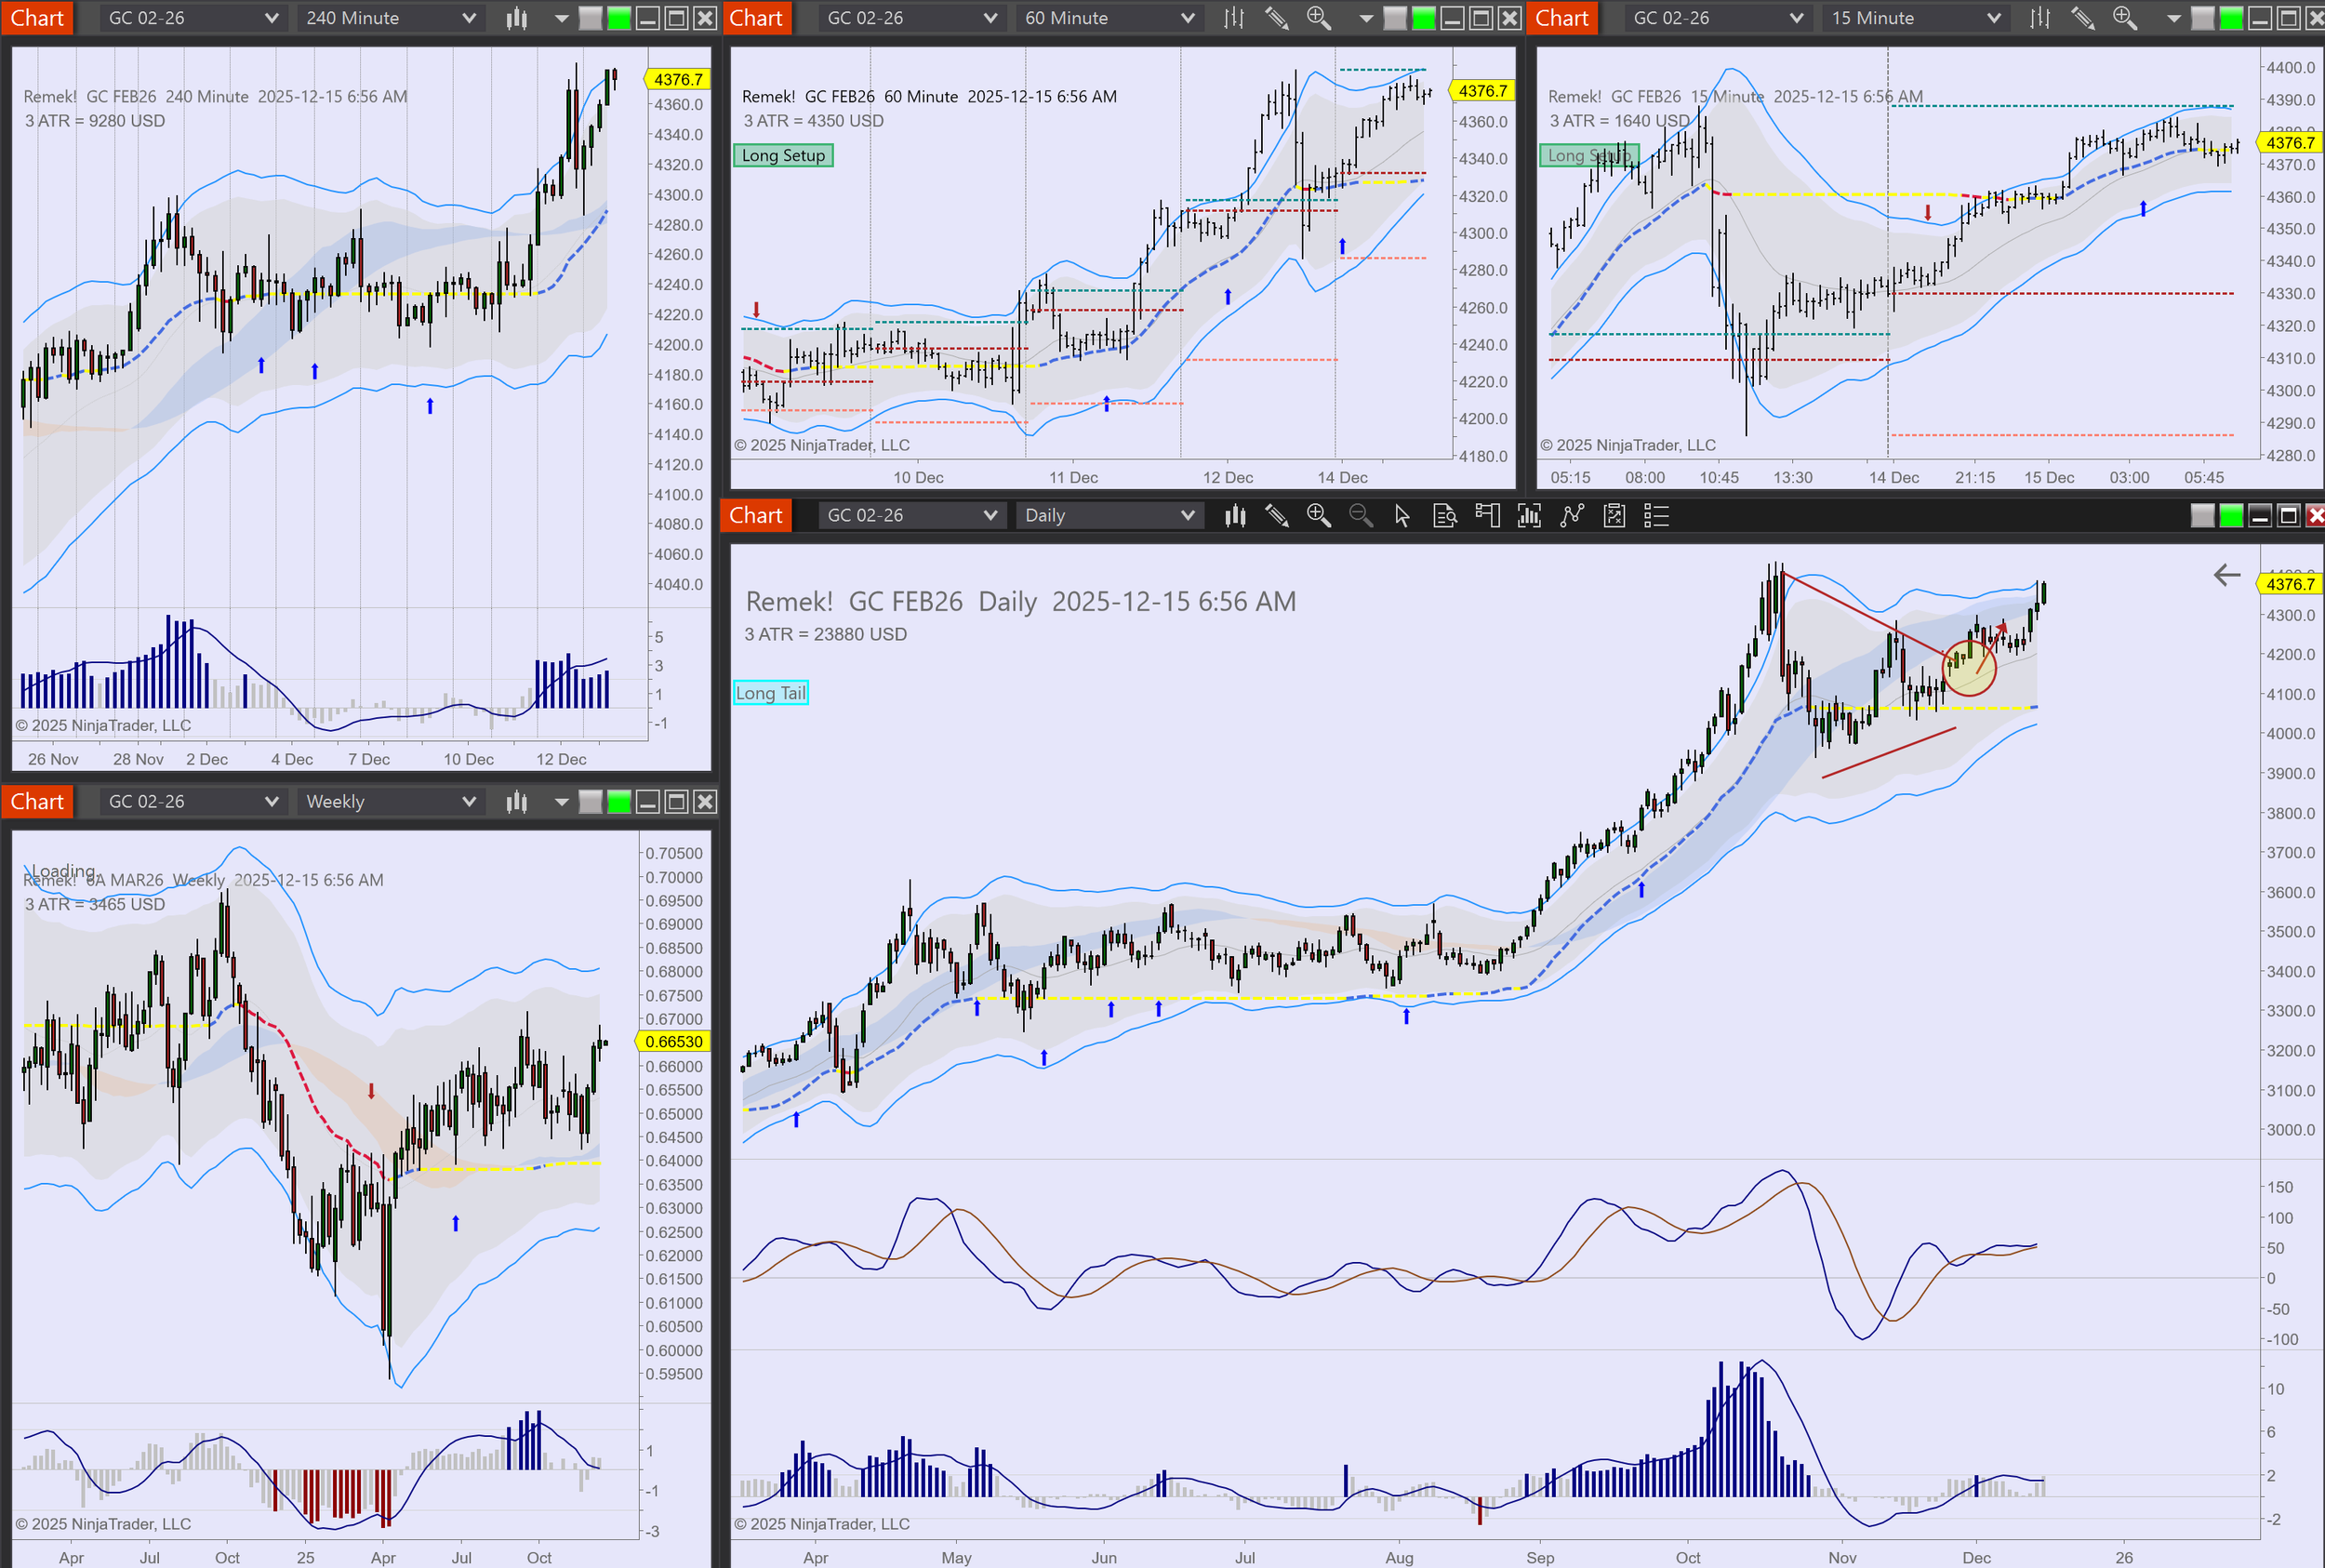Click the Chart tab of Daily window
2325x1568 pixels.
click(x=755, y=515)
